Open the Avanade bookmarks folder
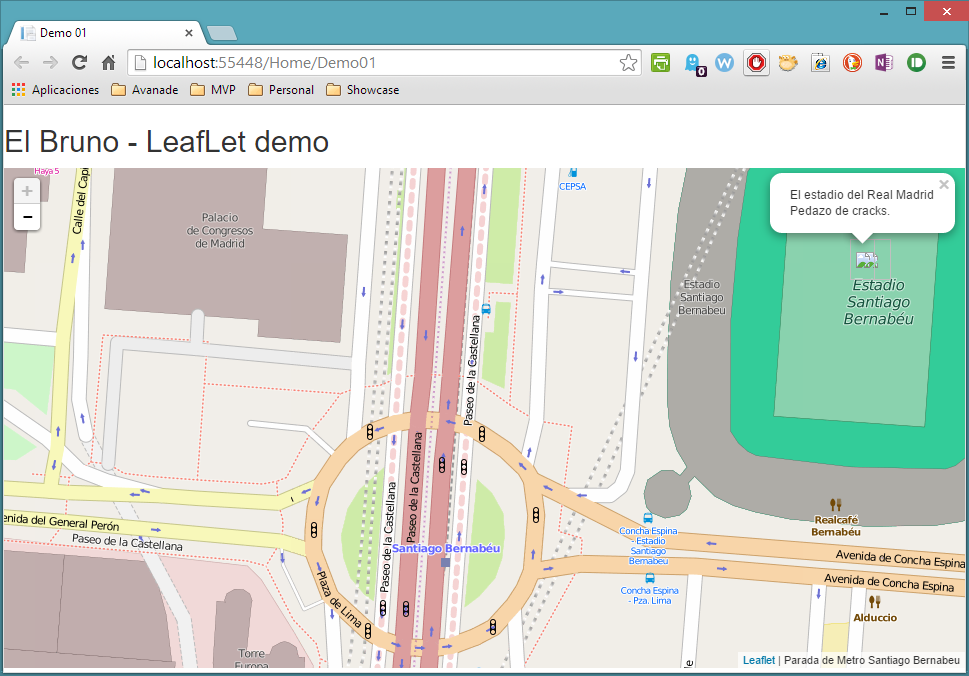 coord(145,90)
